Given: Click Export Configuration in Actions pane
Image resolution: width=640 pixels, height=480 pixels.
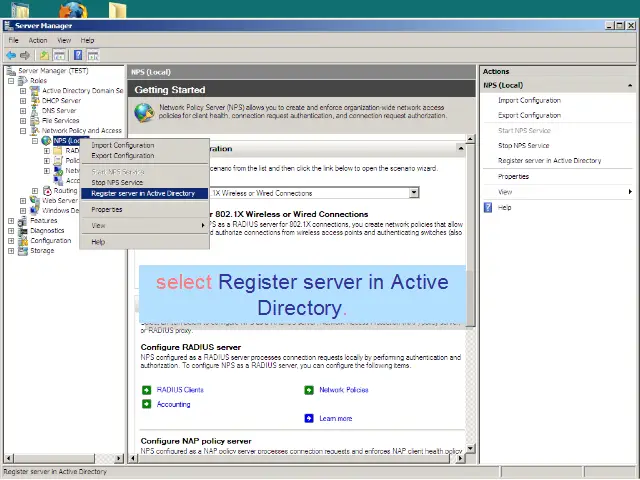Looking at the screenshot, I should (529, 116).
